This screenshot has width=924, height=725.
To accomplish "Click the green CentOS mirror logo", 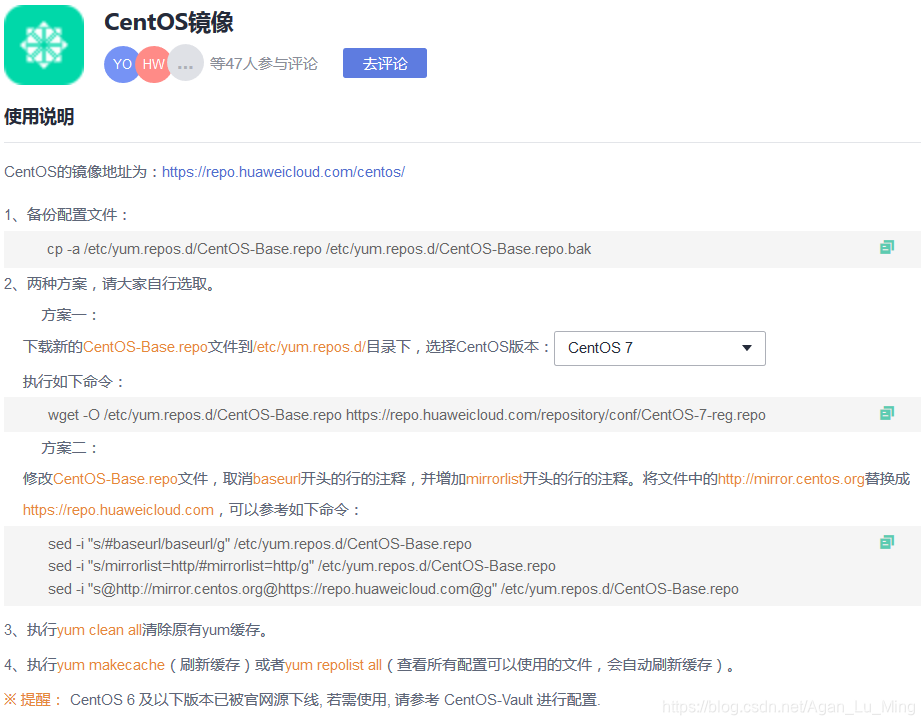I will coord(44,45).
